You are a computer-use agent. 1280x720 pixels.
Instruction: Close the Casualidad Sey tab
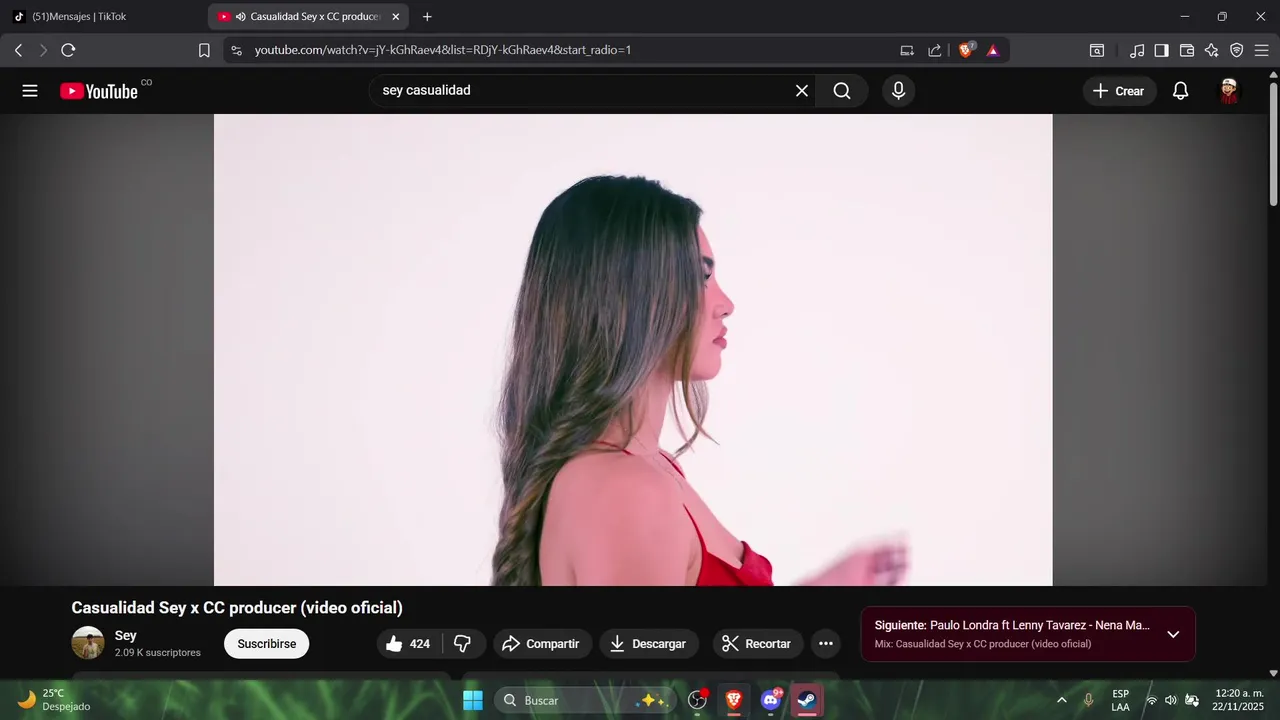click(x=395, y=17)
